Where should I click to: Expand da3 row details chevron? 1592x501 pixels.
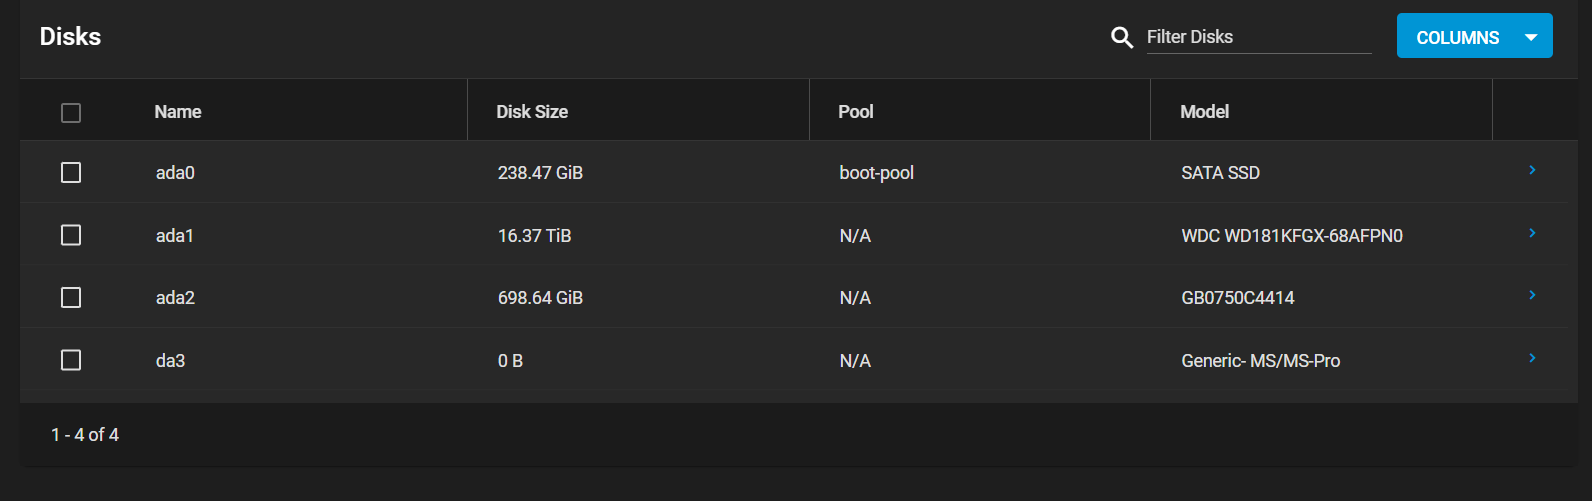click(1532, 358)
